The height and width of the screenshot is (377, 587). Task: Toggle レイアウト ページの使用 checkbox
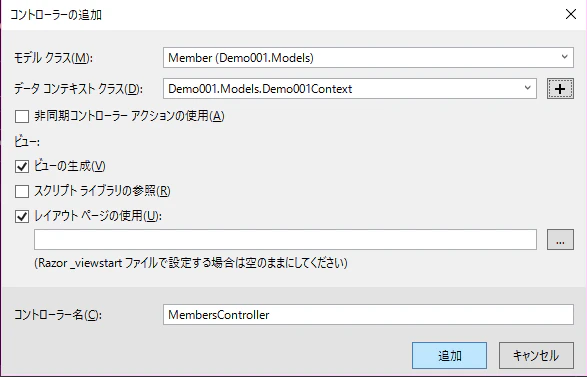click(x=22, y=216)
